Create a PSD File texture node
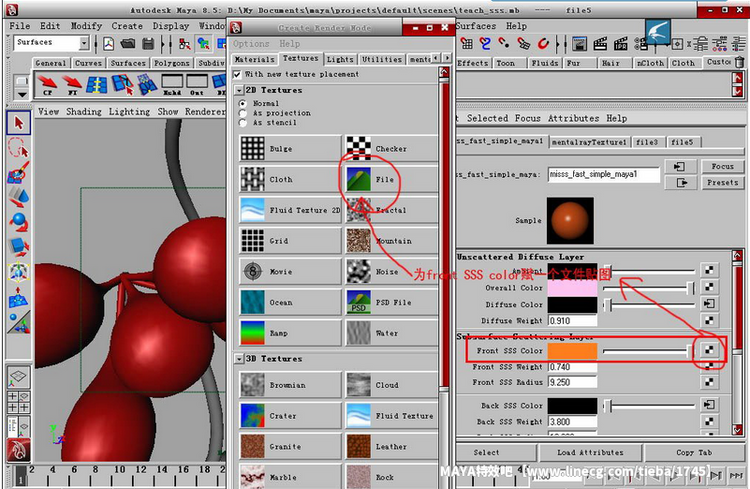Image resolution: width=750 pixels, height=489 pixels. (391, 302)
